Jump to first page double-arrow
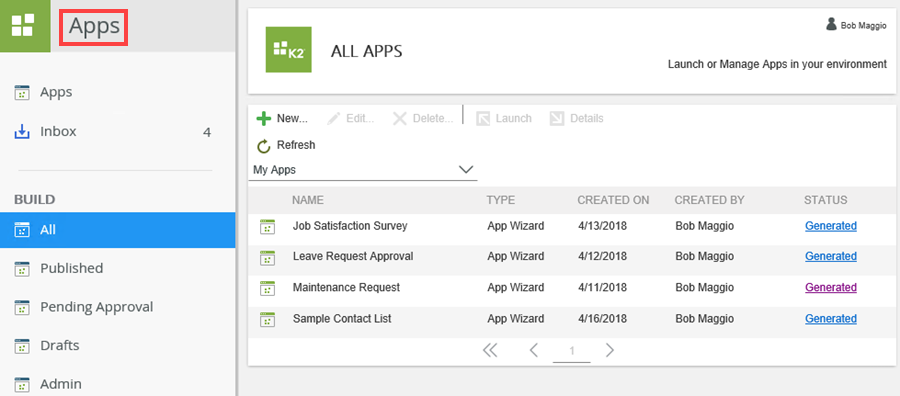This screenshot has width=900, height=396. 490,350
